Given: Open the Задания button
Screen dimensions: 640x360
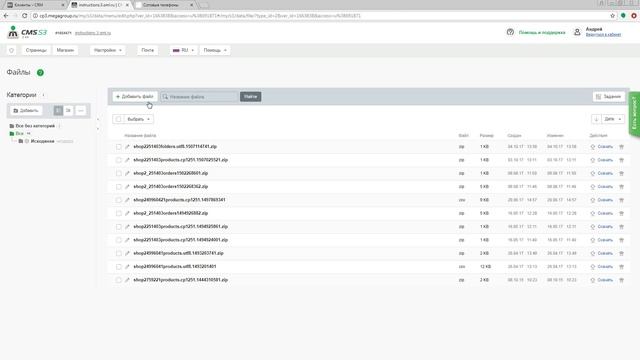Looking at the screenshot, I should coord(609,97).
